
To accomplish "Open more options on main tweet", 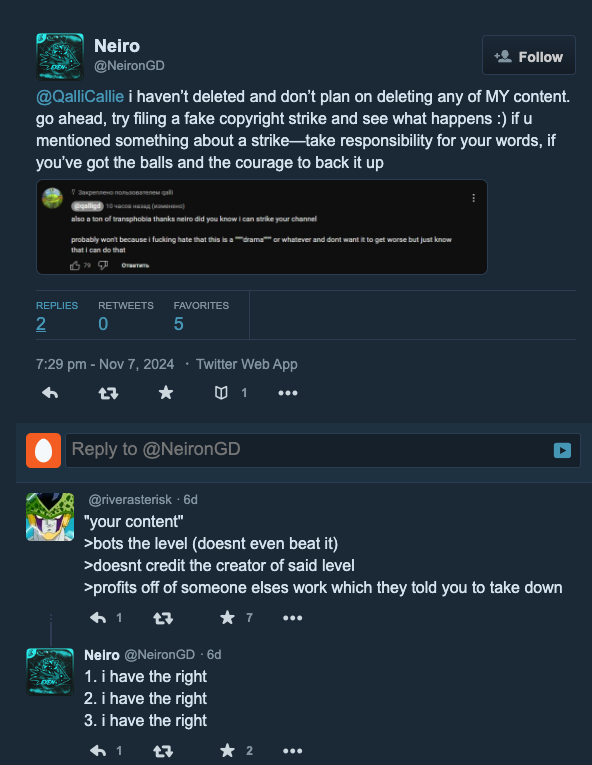I will 288,393.
